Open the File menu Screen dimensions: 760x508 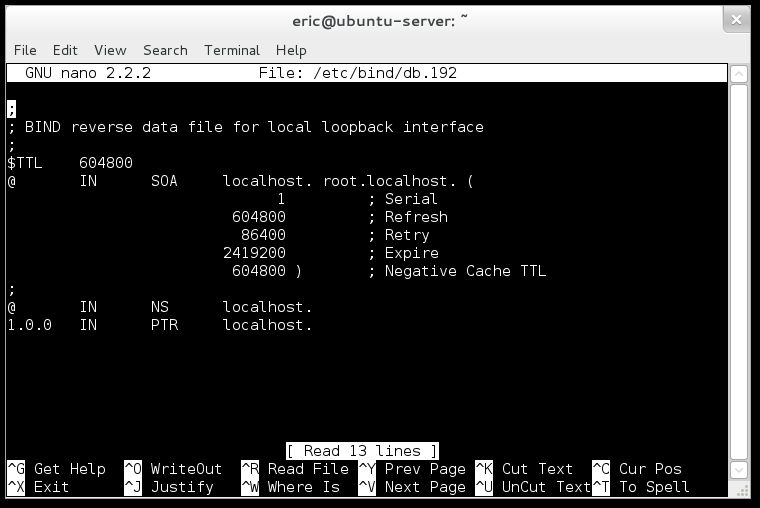25,50
